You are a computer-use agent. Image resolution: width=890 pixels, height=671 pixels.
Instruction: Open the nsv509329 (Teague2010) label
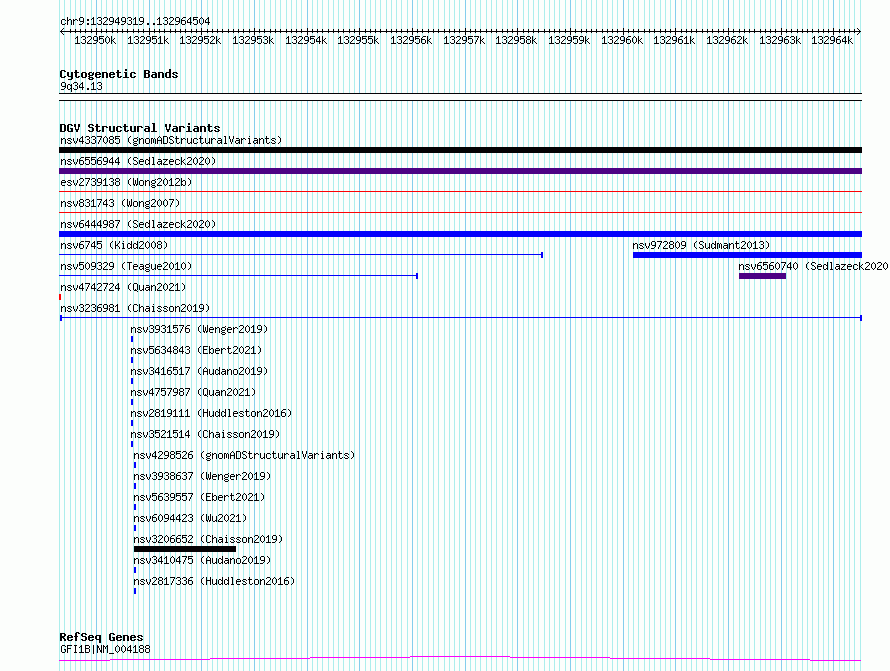[x=126, y=266]
